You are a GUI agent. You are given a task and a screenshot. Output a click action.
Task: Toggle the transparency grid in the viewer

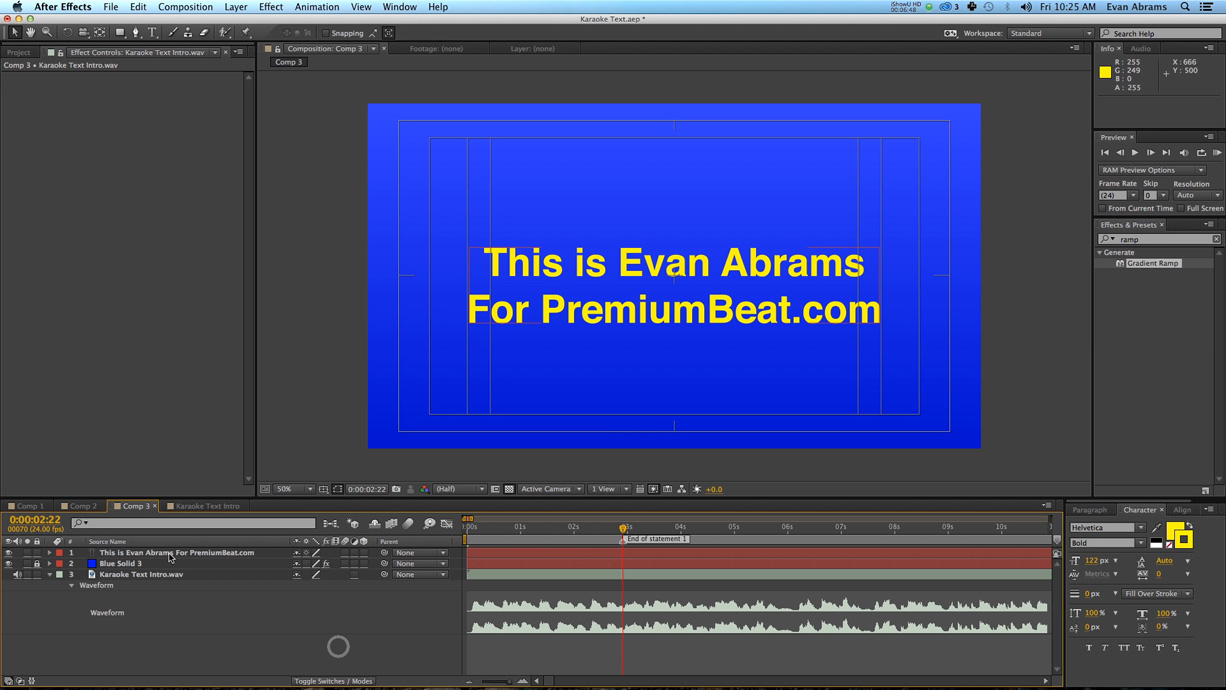[x=508, y=489]
